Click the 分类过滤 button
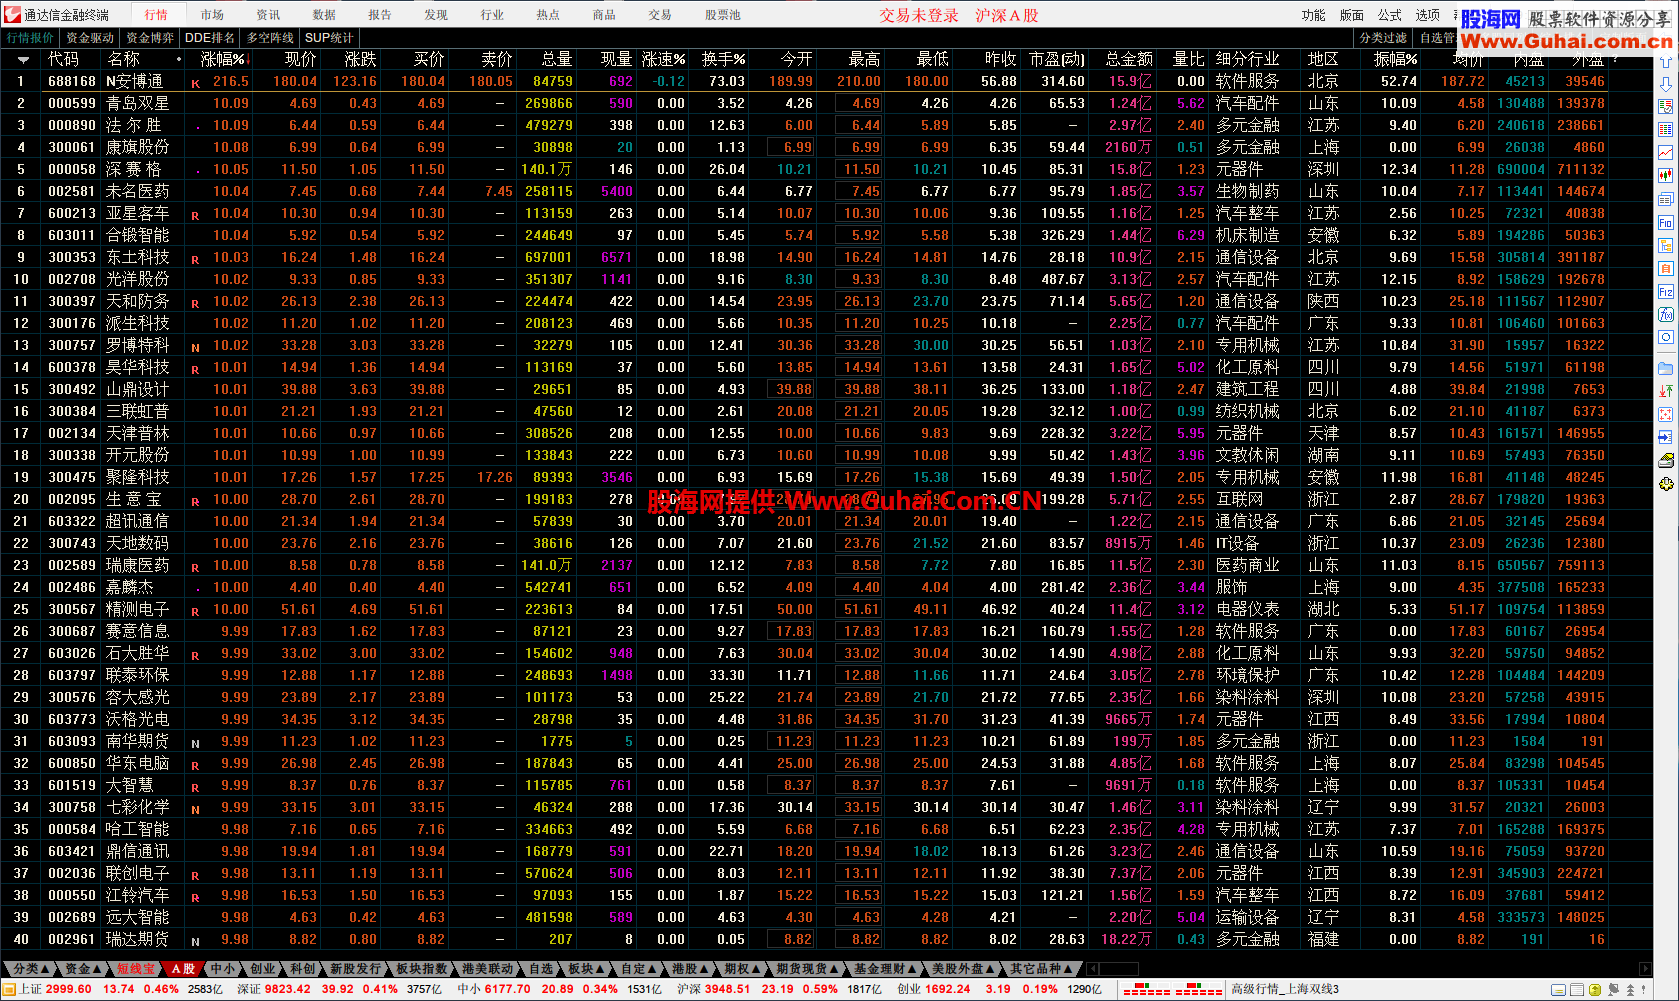Image resolution: width=1679 pixels, height=1001 pixels. pyautogui.click(x=1383, y=38)
